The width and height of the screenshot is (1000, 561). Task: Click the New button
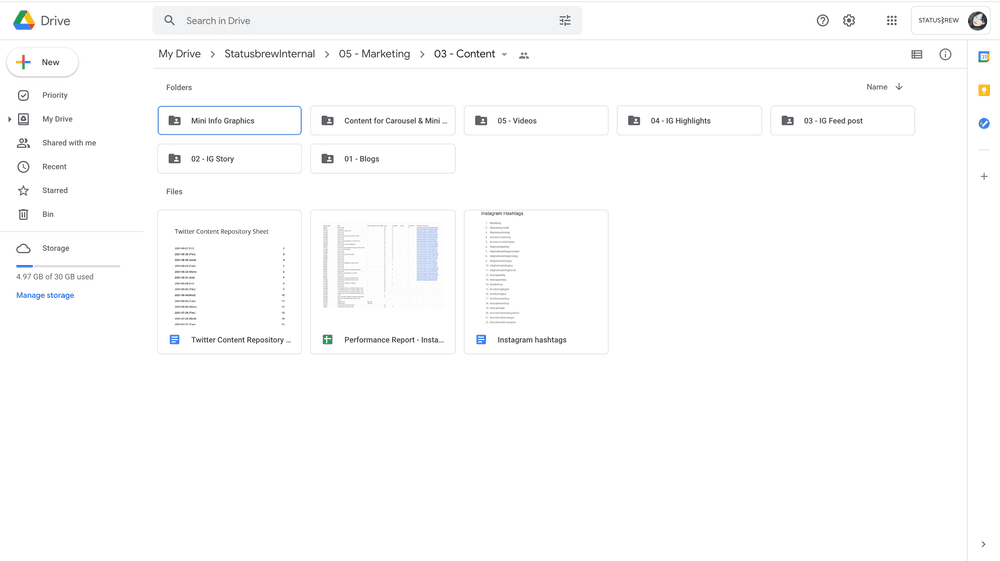point(42,62)
